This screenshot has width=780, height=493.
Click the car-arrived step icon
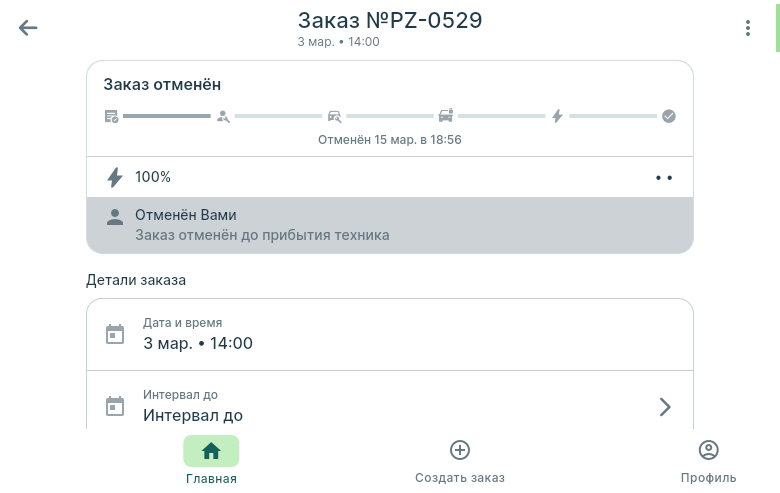click(446, 116)
